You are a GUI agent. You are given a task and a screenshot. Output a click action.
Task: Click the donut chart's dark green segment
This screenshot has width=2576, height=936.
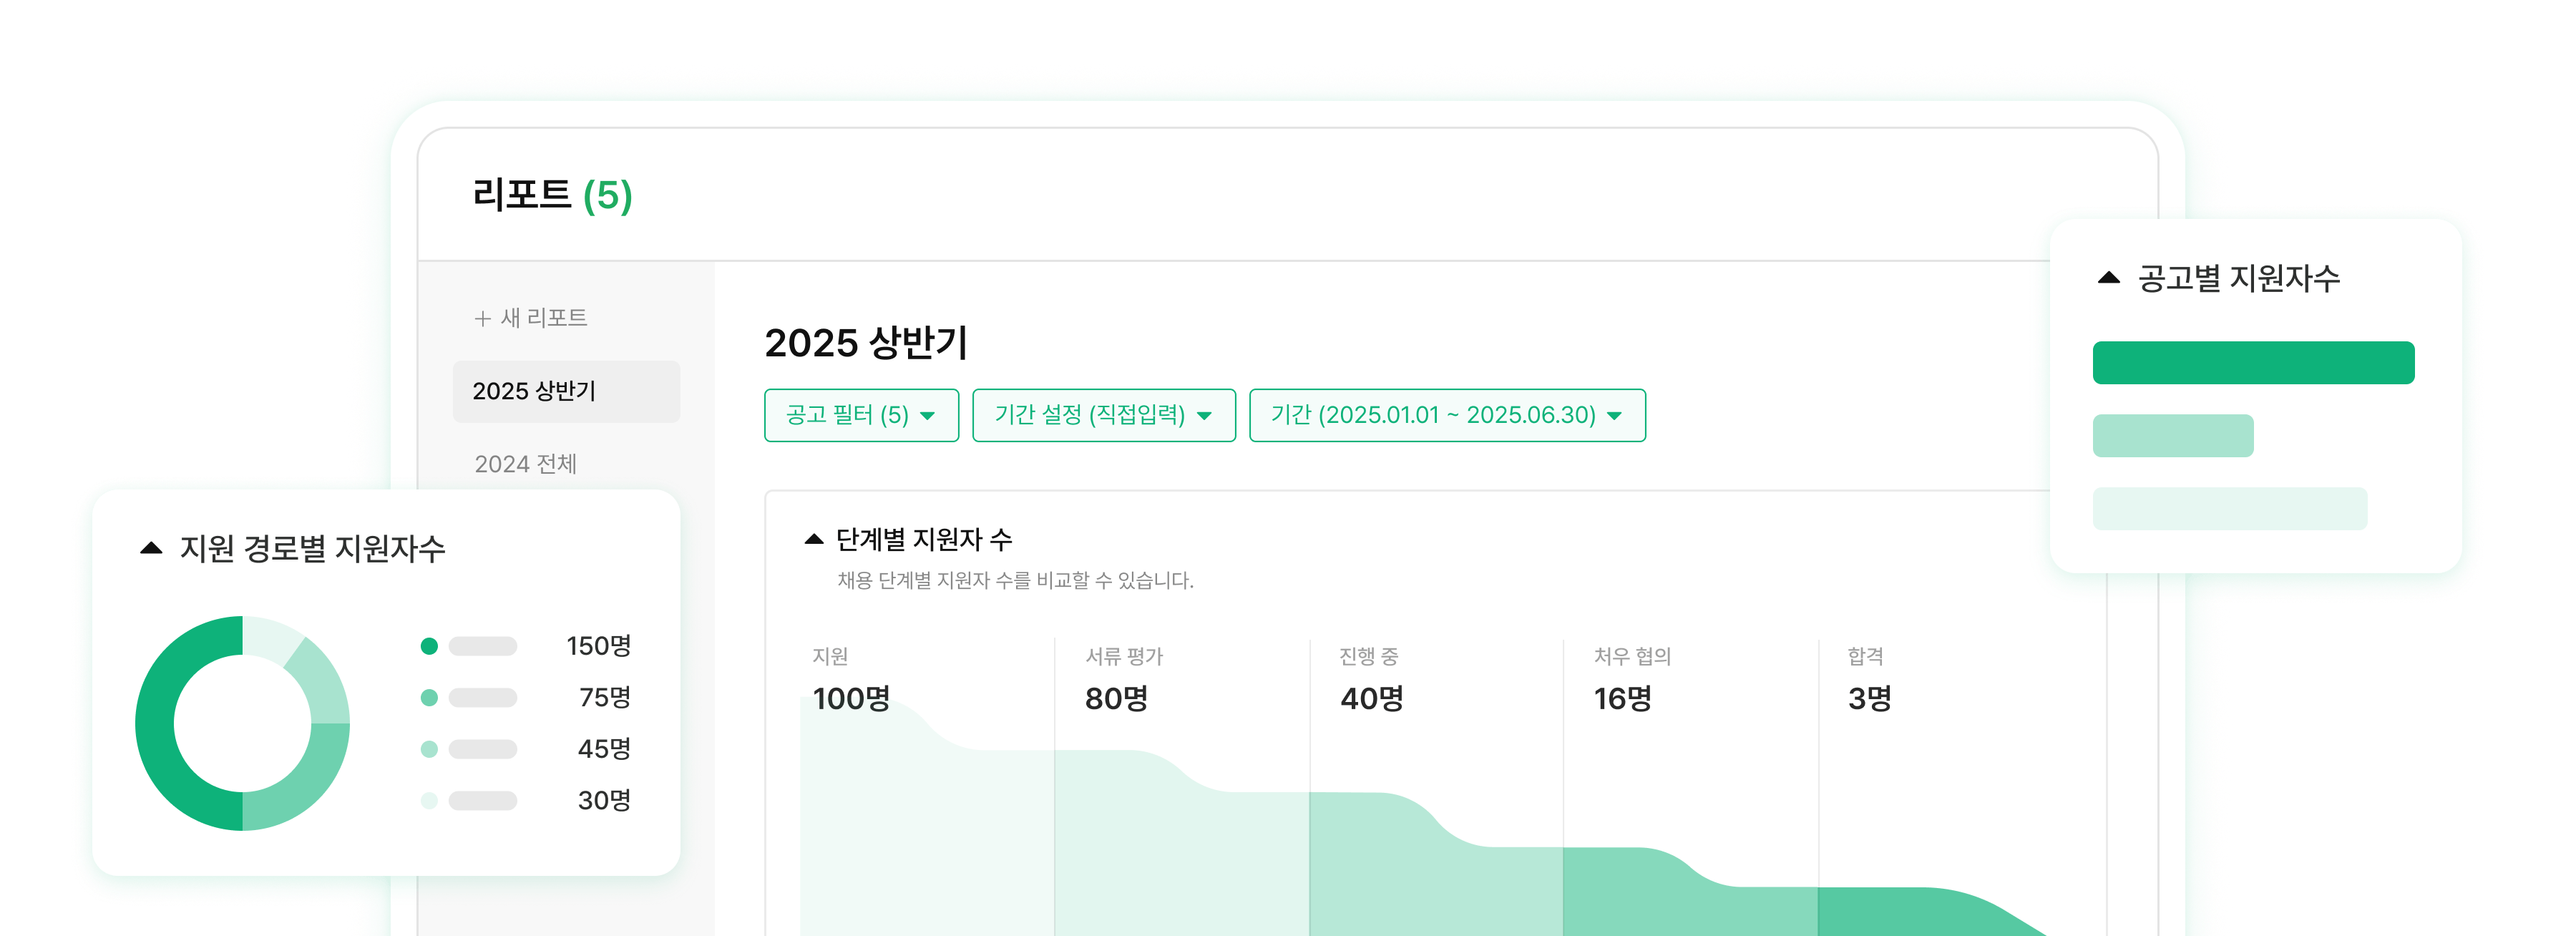pyautogui.click(x=156, y=723)
